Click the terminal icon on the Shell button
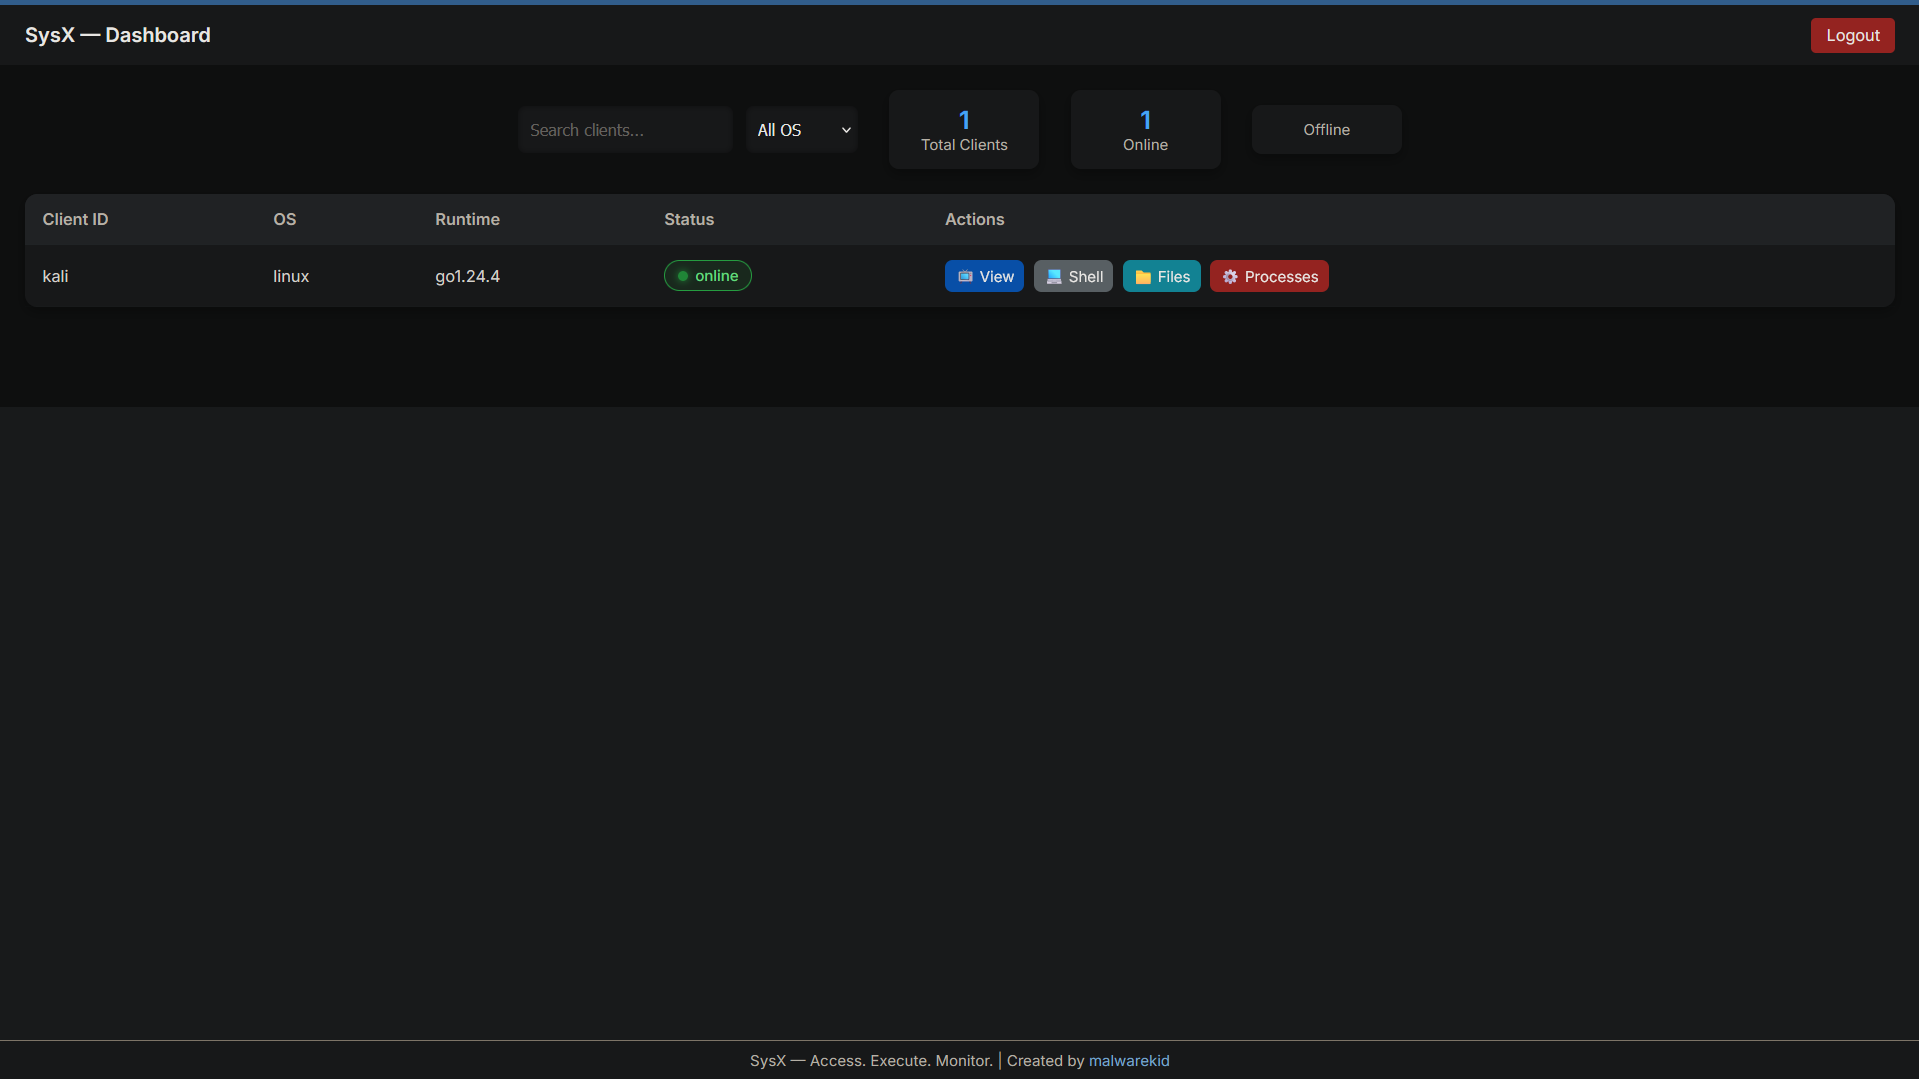 click(1053, 277)
